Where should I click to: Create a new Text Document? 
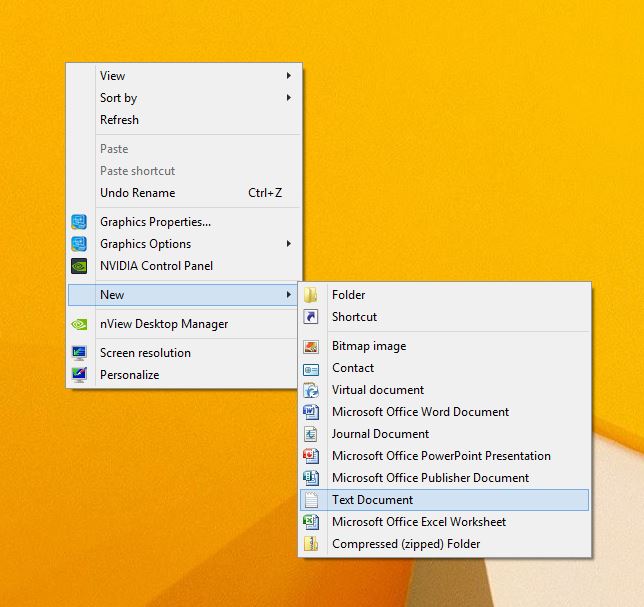(444, 500)
